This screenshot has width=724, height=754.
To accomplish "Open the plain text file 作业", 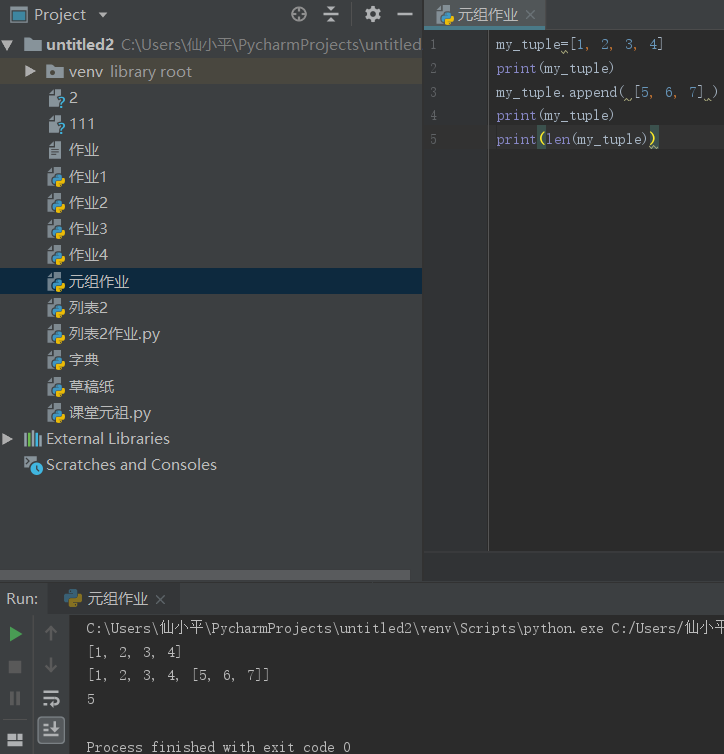I will point(84,150).
